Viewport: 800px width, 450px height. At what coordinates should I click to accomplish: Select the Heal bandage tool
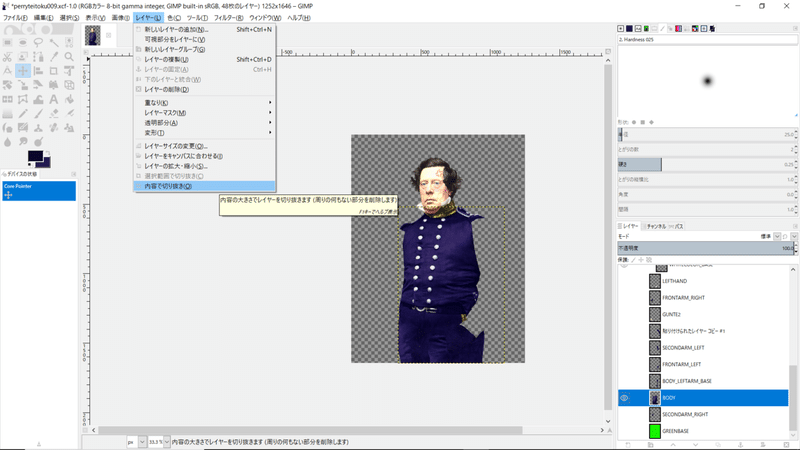[x=54, y=128]
